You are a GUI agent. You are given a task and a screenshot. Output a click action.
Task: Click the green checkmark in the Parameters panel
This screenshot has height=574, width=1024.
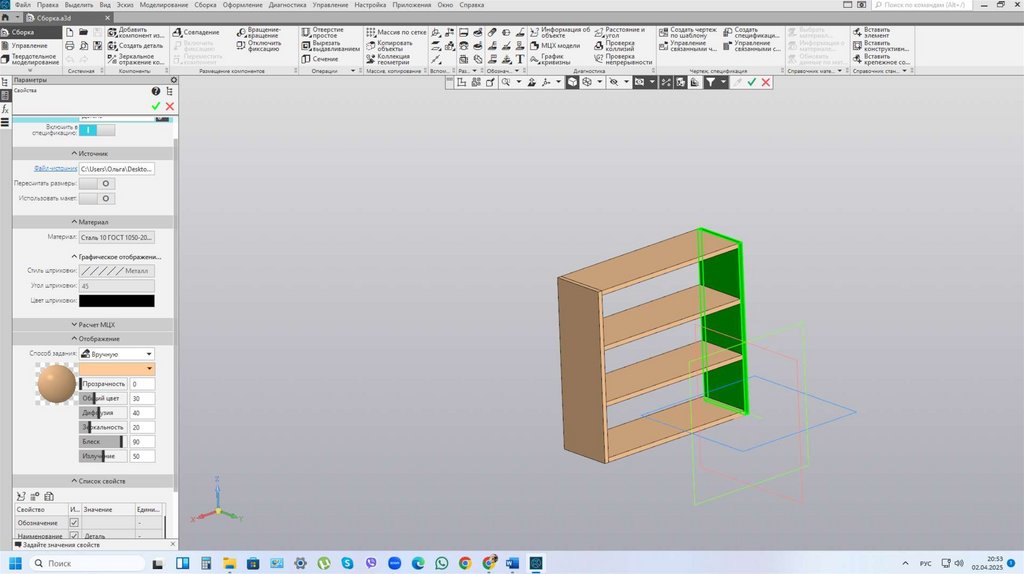tap(156, 106)
